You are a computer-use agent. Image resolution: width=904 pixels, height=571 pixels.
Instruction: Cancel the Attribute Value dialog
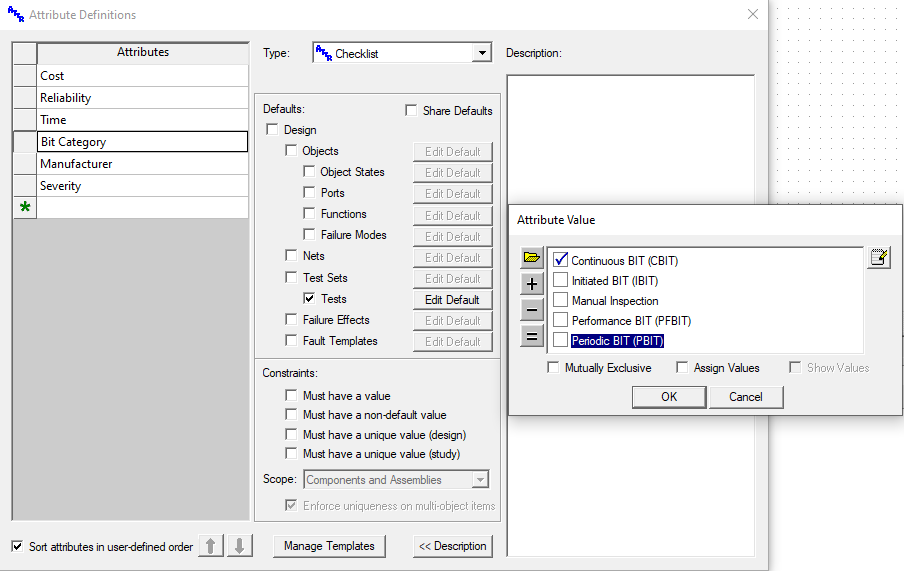click(745, 396)
